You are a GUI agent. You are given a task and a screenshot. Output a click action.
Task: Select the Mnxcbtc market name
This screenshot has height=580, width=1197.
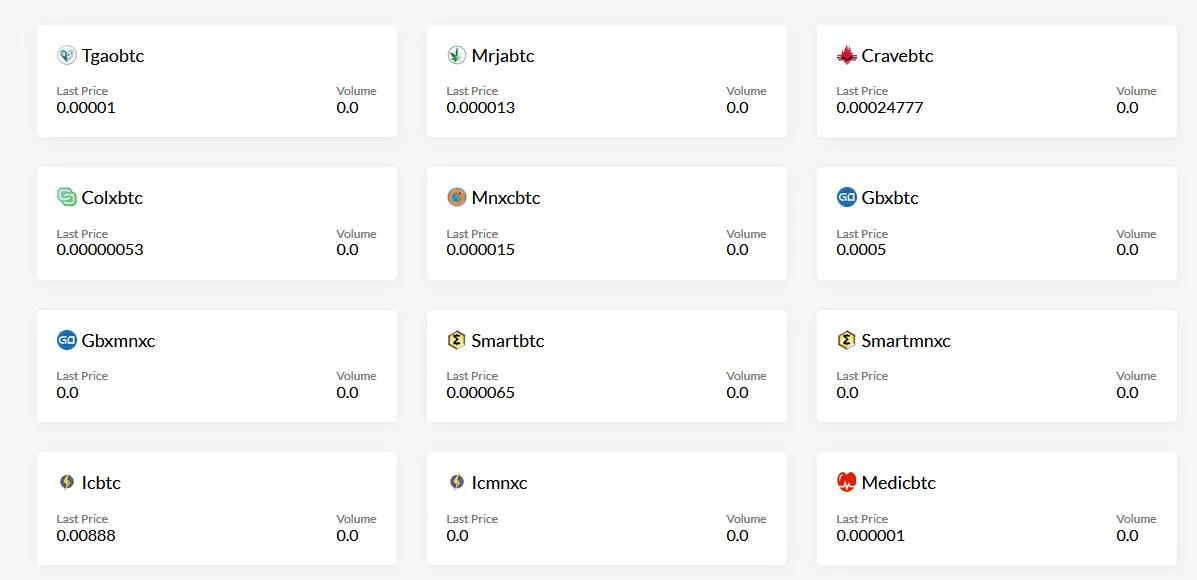(506, 198)
